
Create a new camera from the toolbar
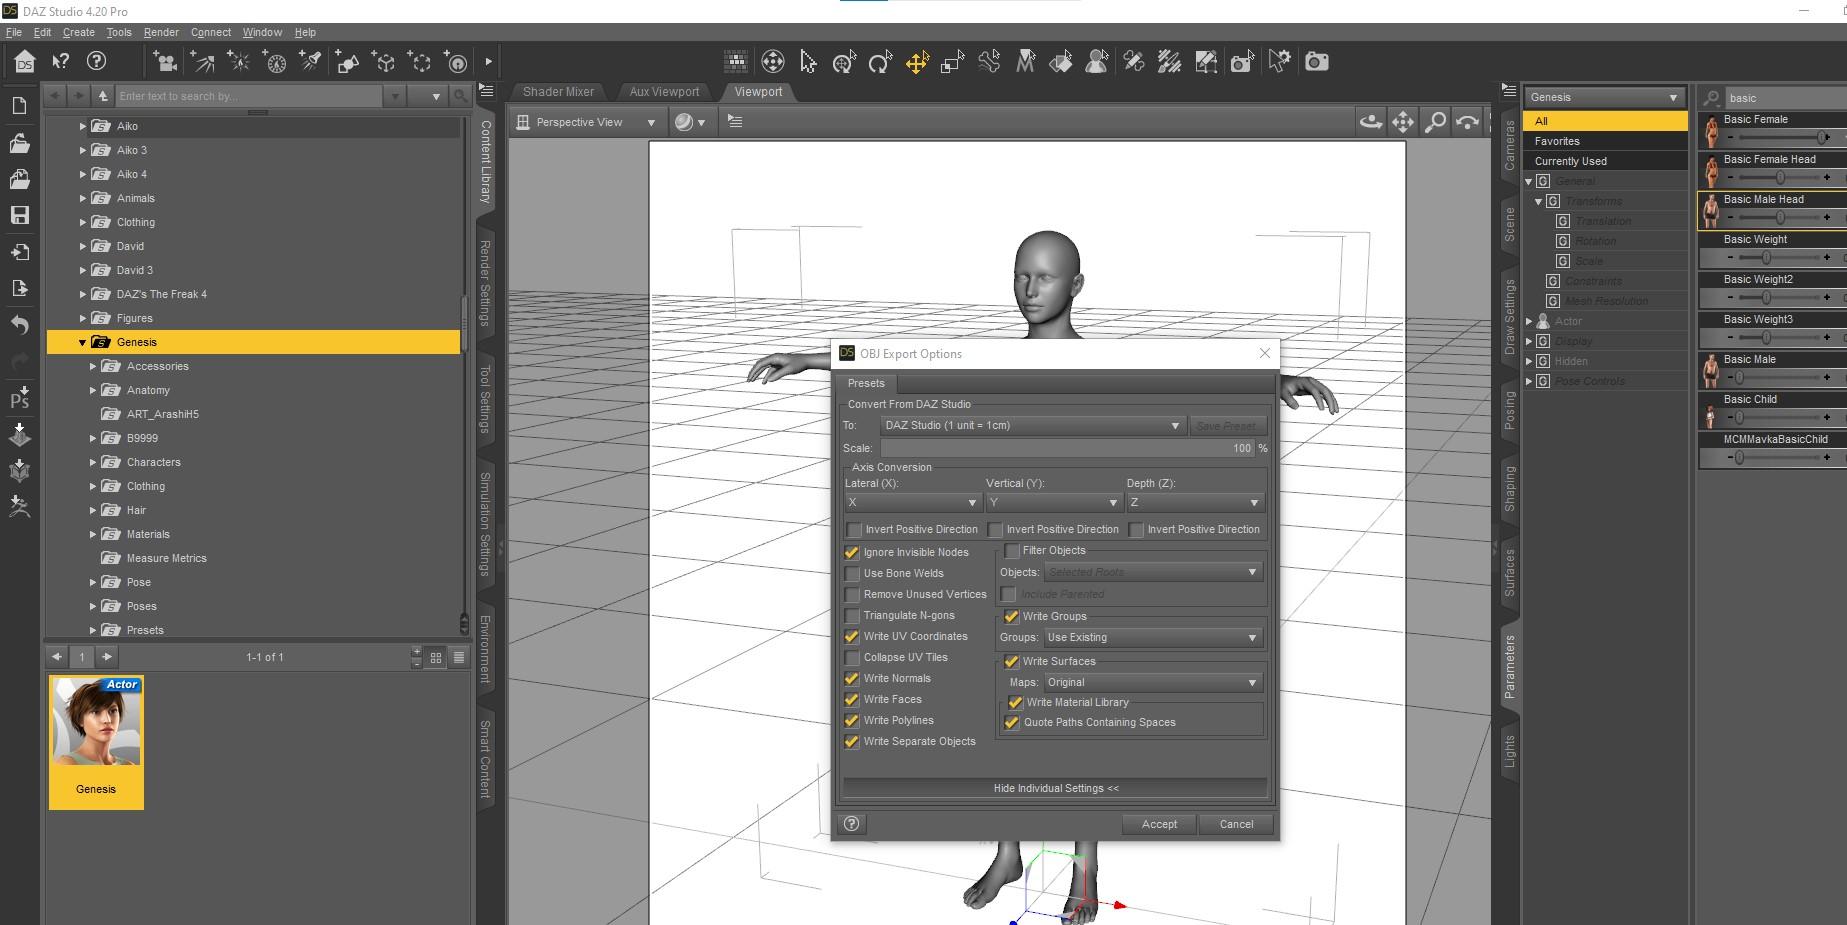click(166, 62)
